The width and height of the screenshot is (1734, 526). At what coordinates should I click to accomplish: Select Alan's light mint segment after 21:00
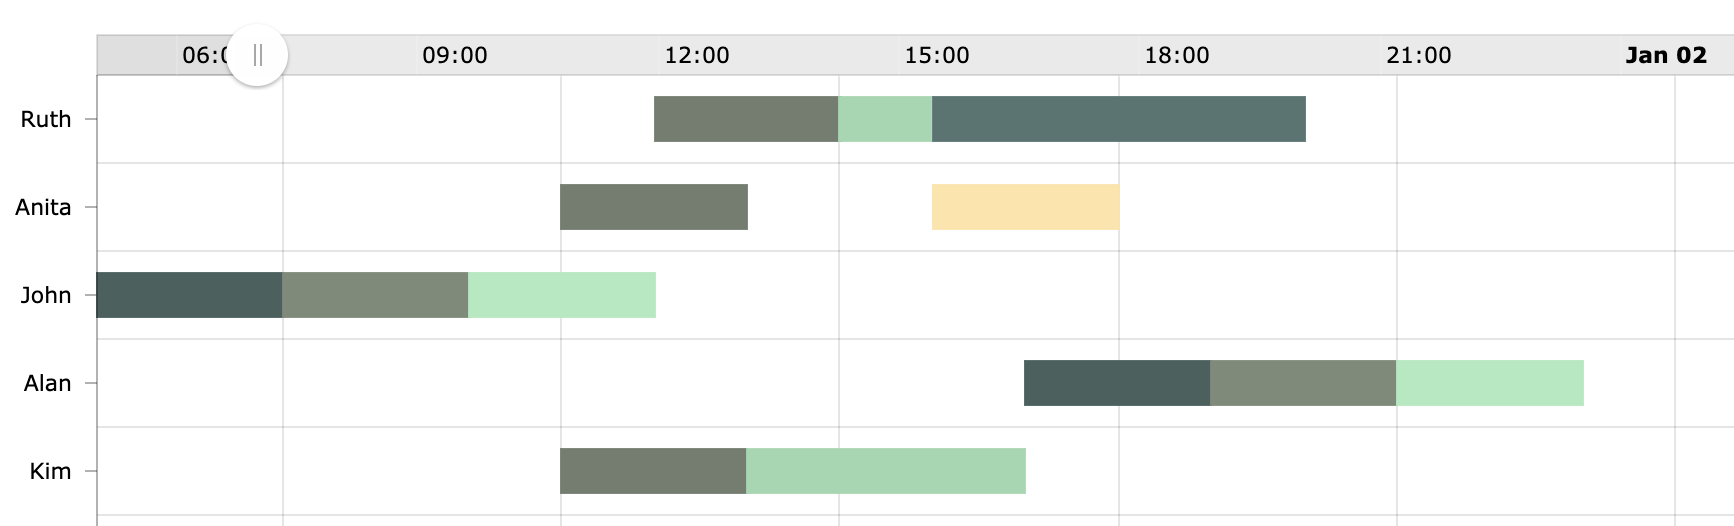click(x=1490, y=383)
